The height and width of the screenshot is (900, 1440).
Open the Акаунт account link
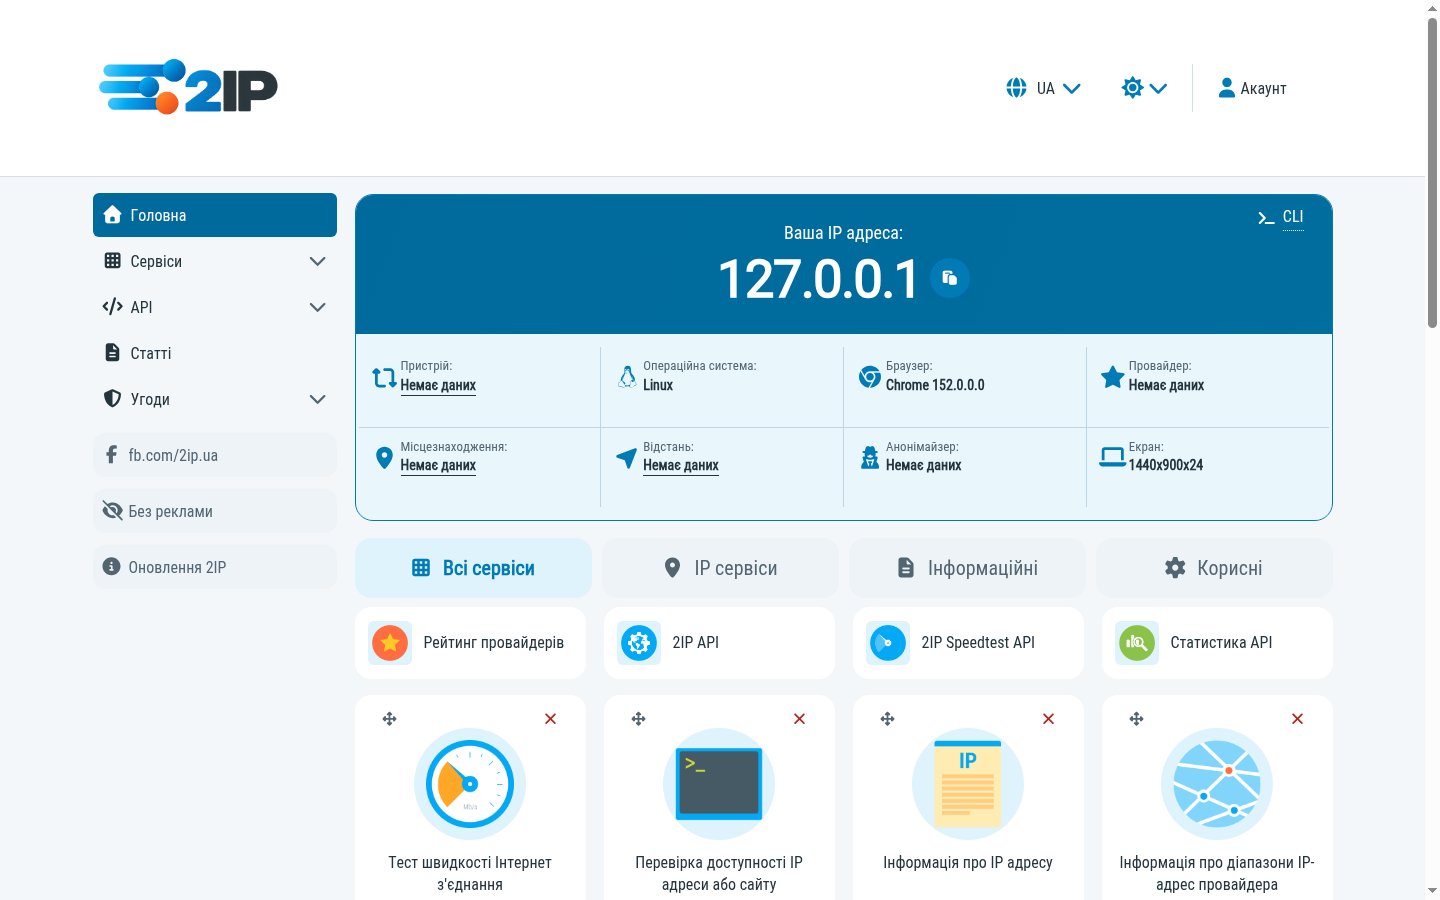pyautogui.click(x=1252, y=88)
